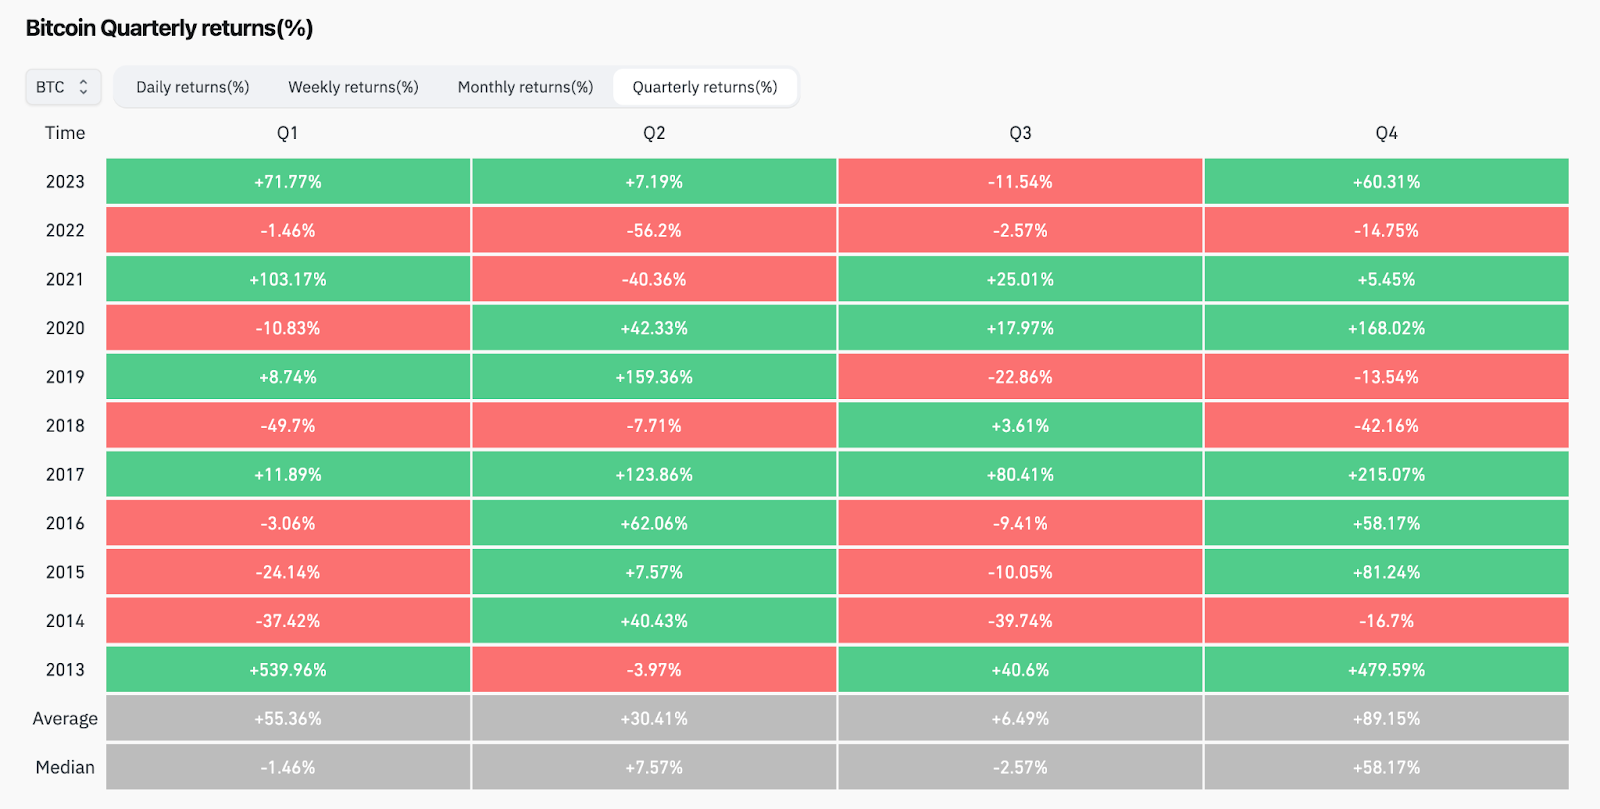Select the 2020 row label
Image resolution: width=1600 pixels, height=809 pixels.
click(65, 328)
